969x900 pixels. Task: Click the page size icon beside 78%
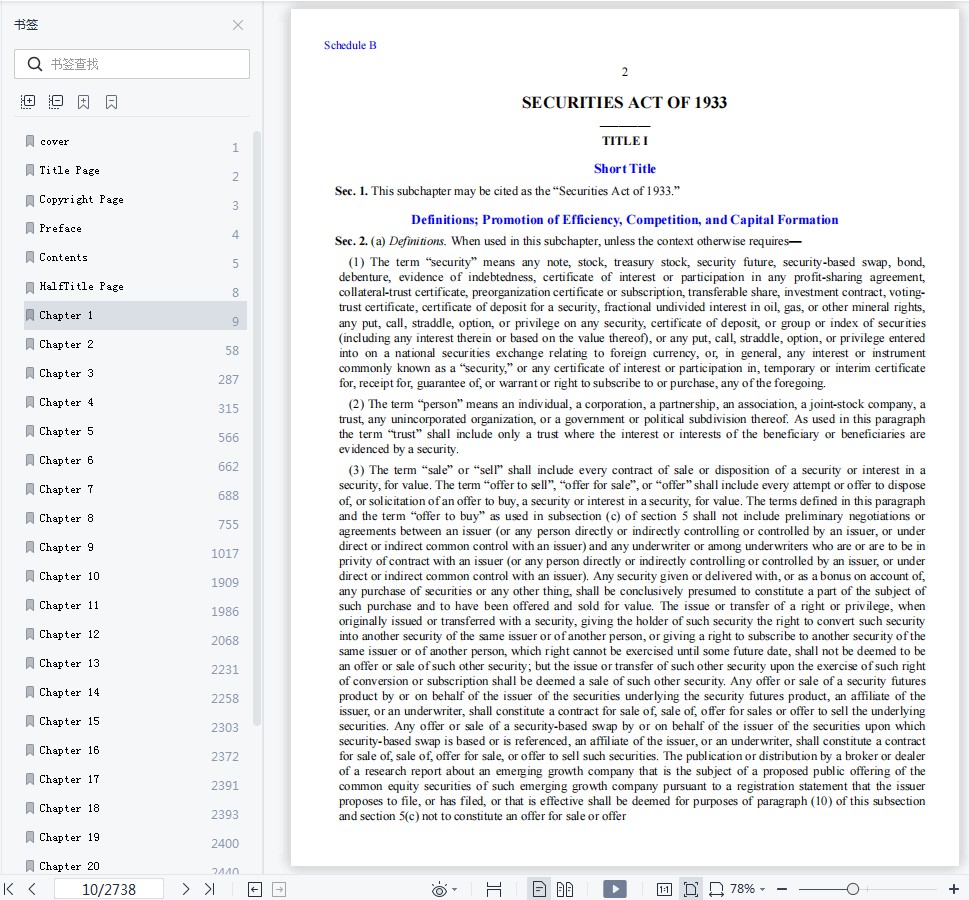pyautogui.click(x=716, y=889)
